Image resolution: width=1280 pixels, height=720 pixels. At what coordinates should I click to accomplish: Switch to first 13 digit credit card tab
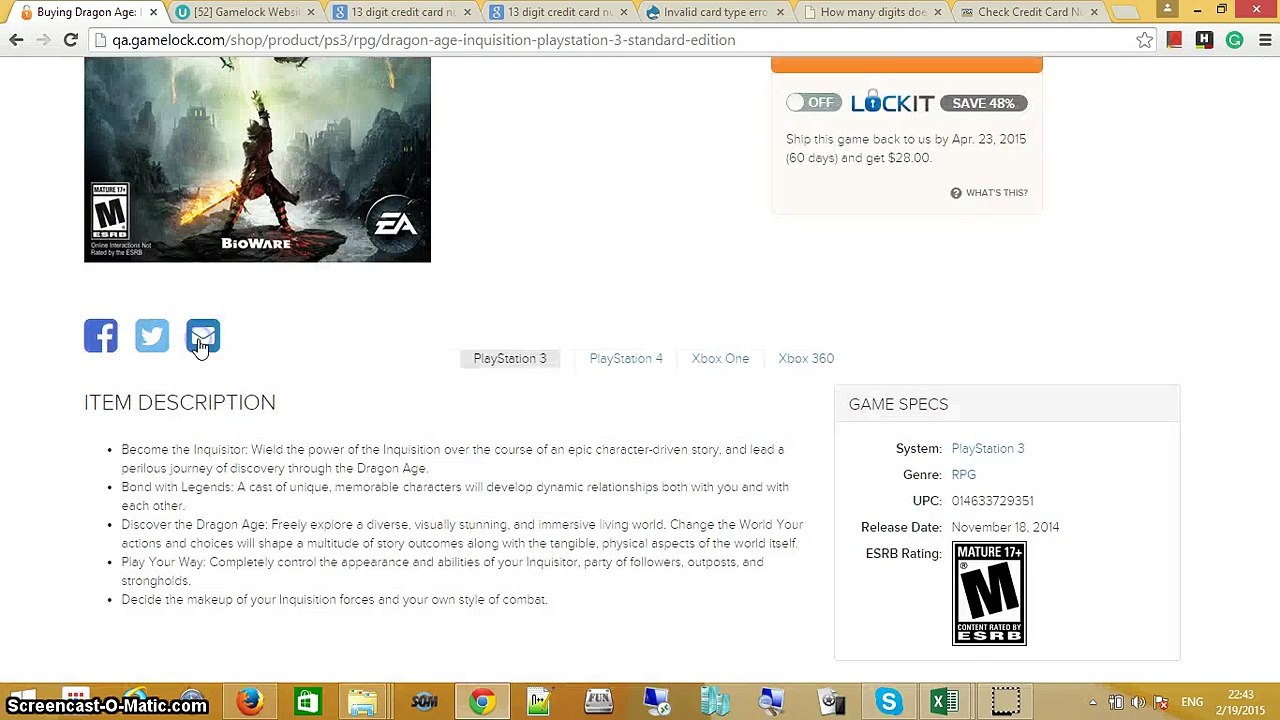click(402, 12)
